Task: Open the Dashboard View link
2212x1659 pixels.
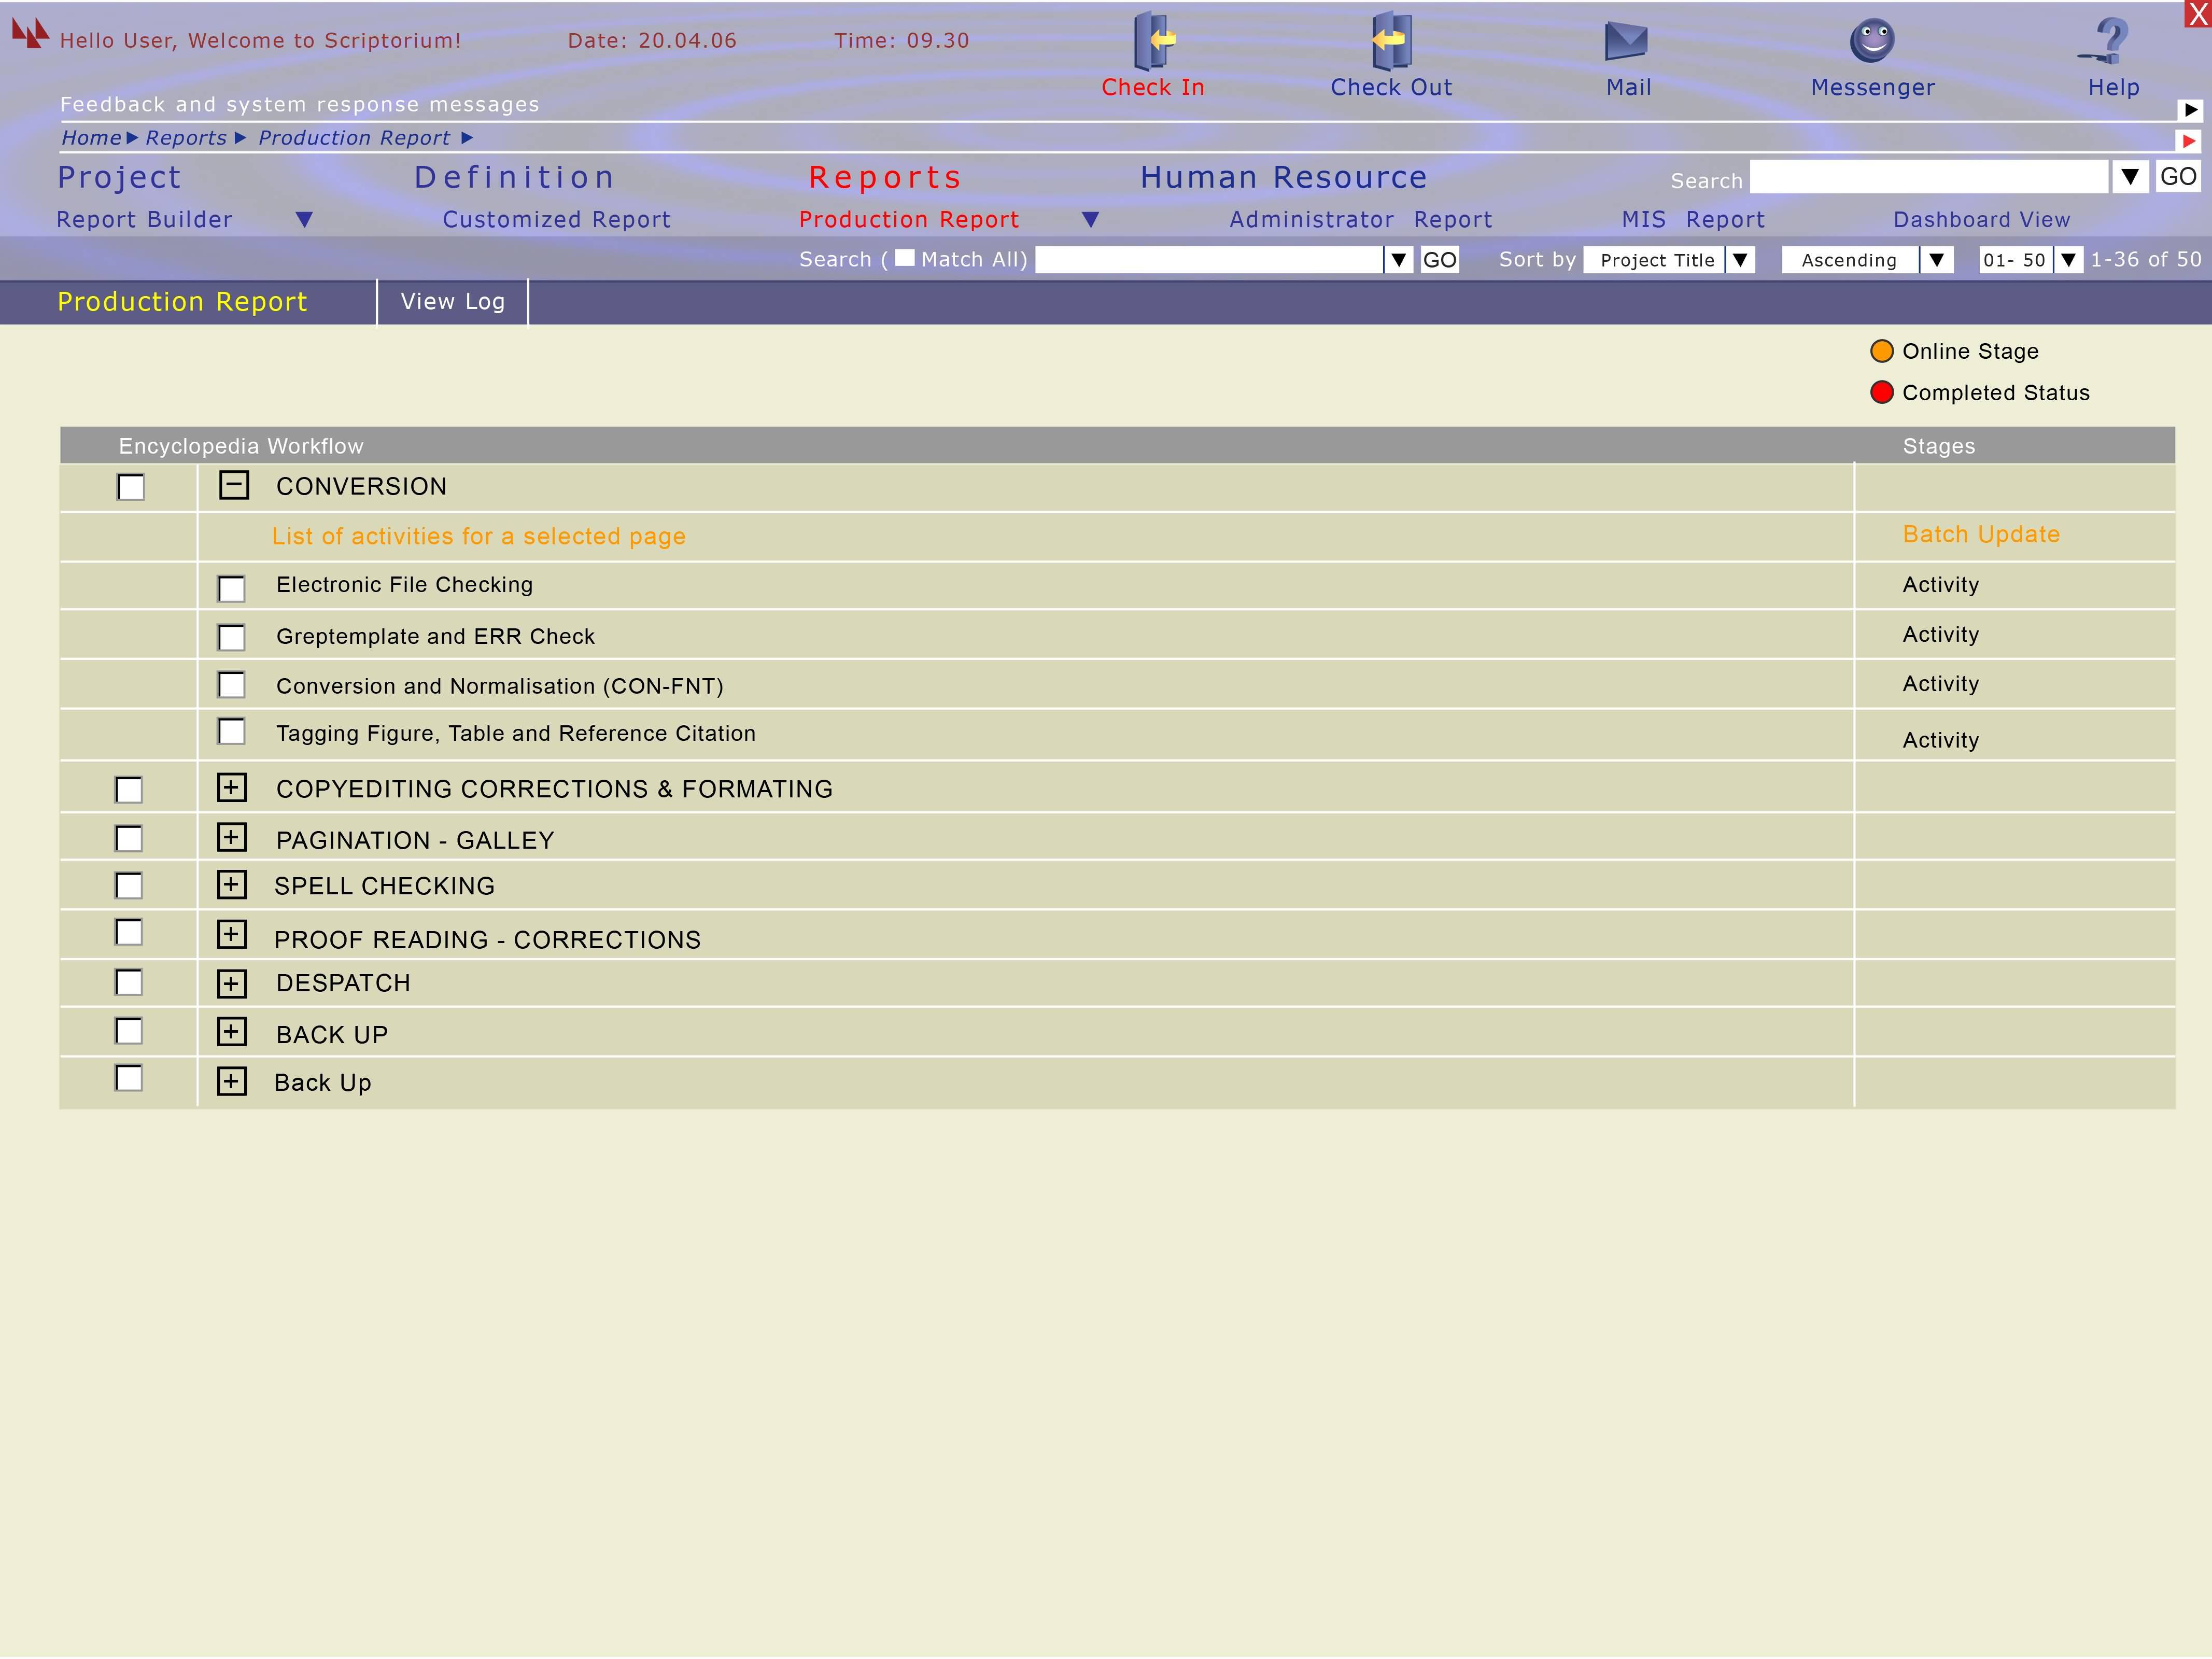Action: [1981, 220]
